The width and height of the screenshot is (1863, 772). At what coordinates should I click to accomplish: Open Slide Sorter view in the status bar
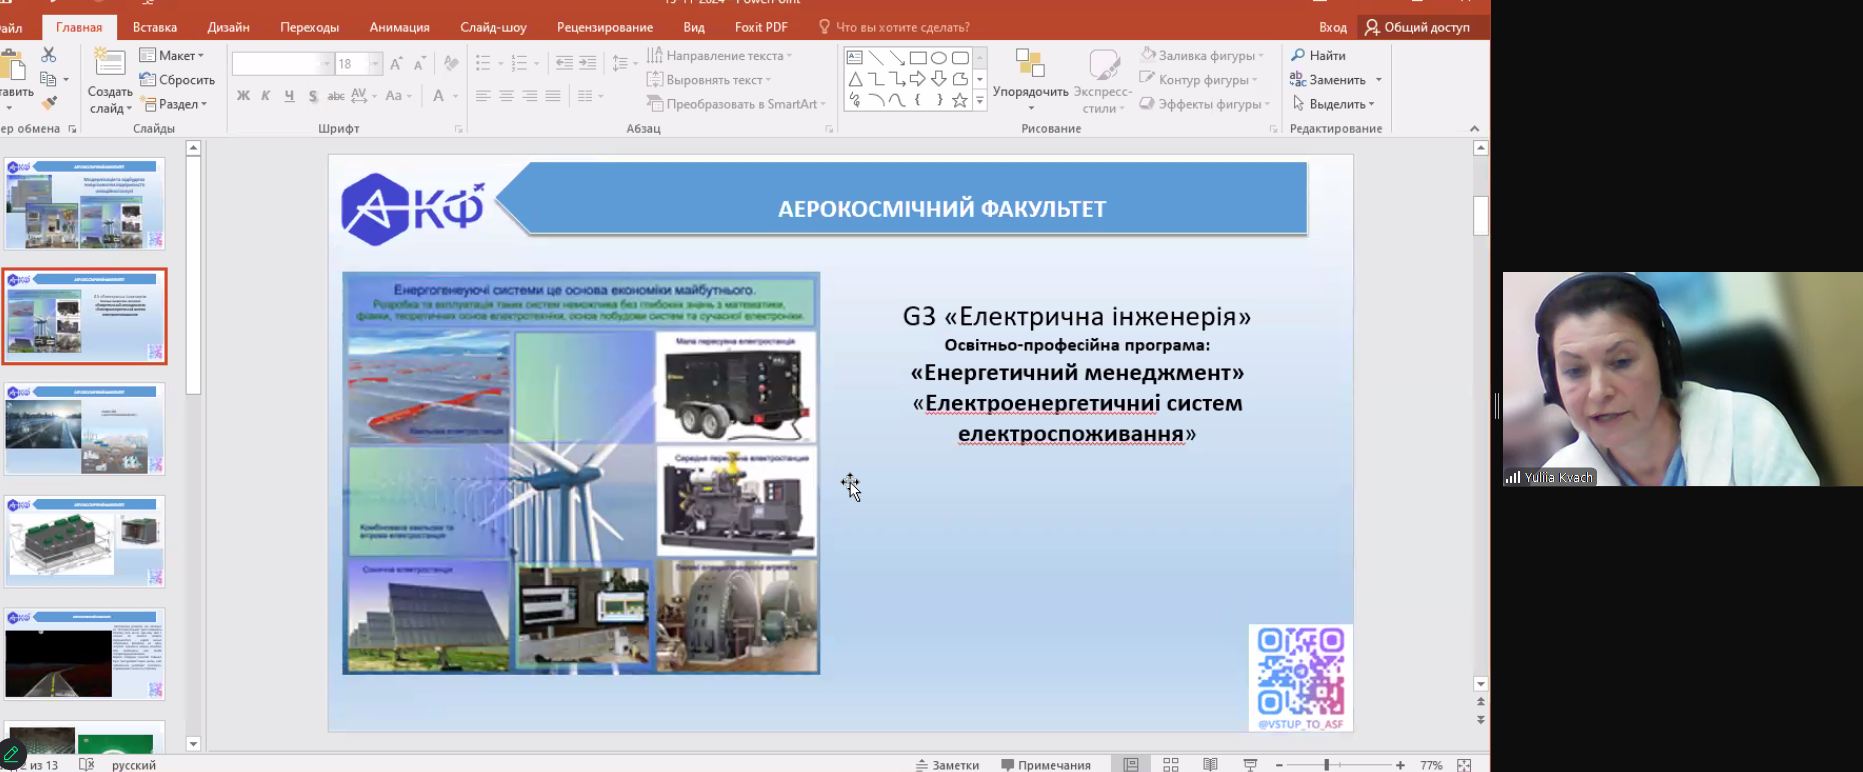(x=1171, y=765)
